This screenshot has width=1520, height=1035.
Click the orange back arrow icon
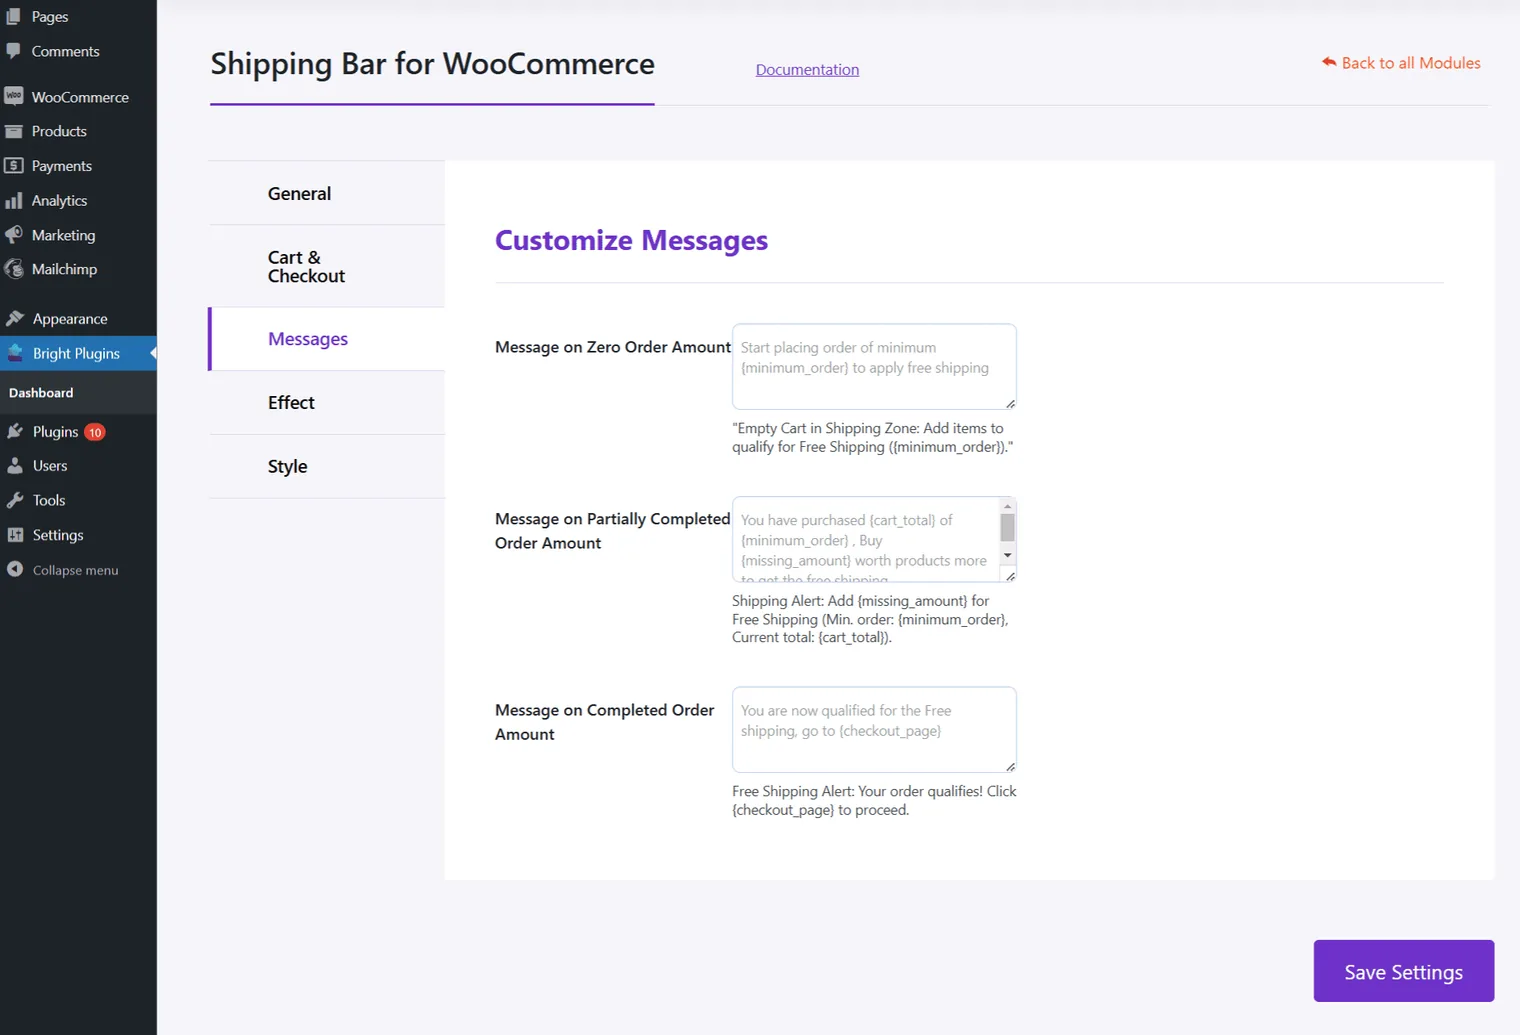1329,62
